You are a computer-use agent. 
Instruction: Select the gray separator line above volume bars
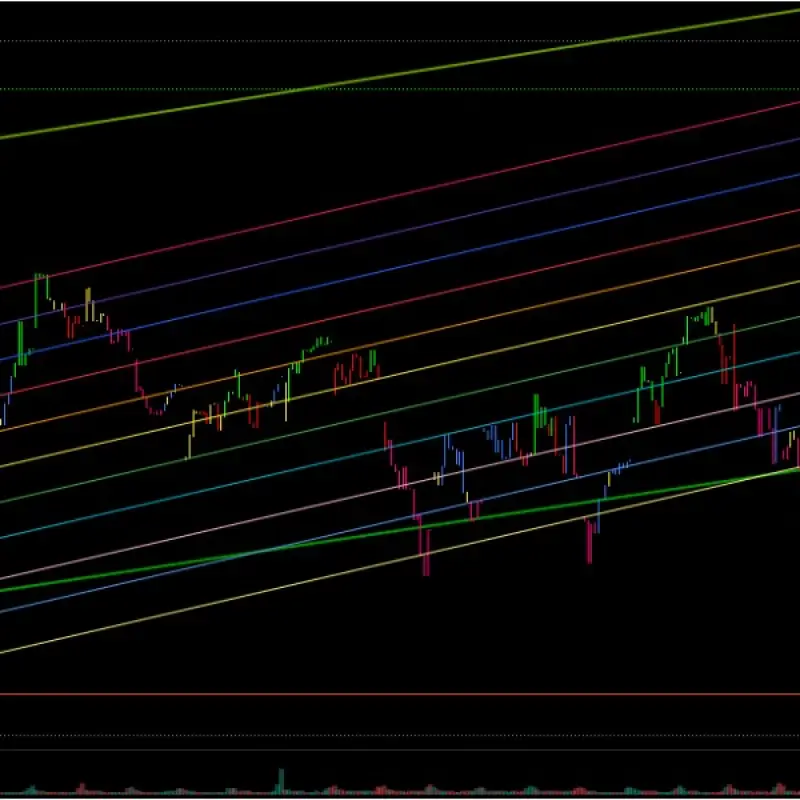pos(400,750)
